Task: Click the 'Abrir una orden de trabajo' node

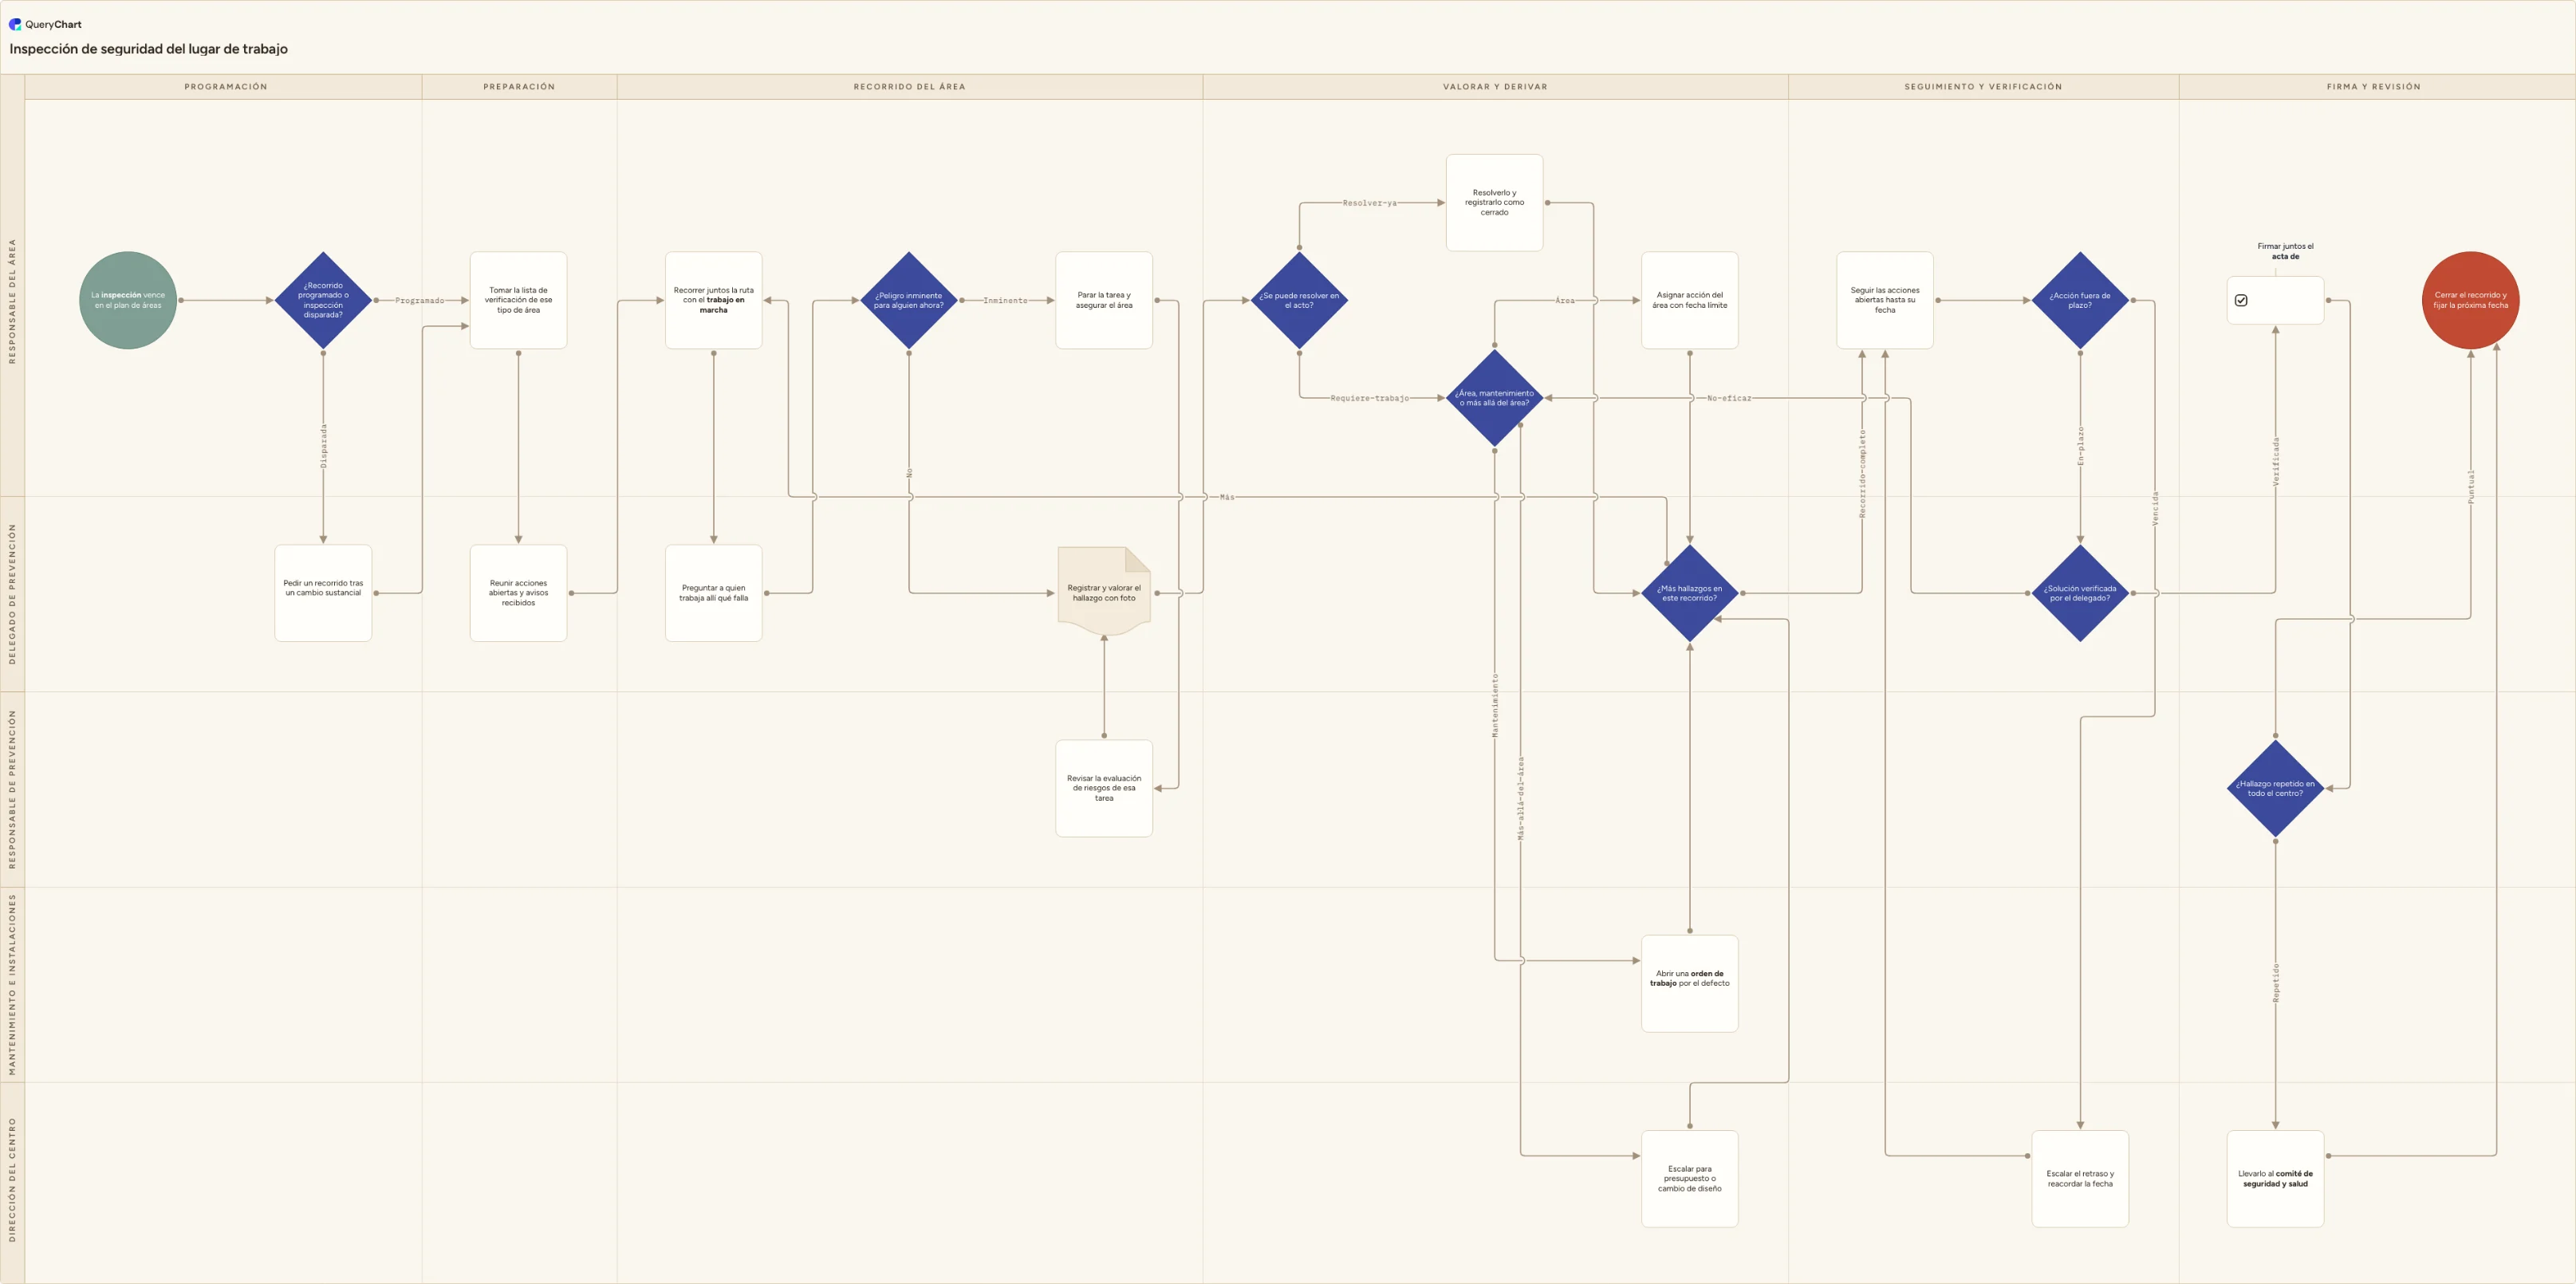Action: tap(1690, 983)
